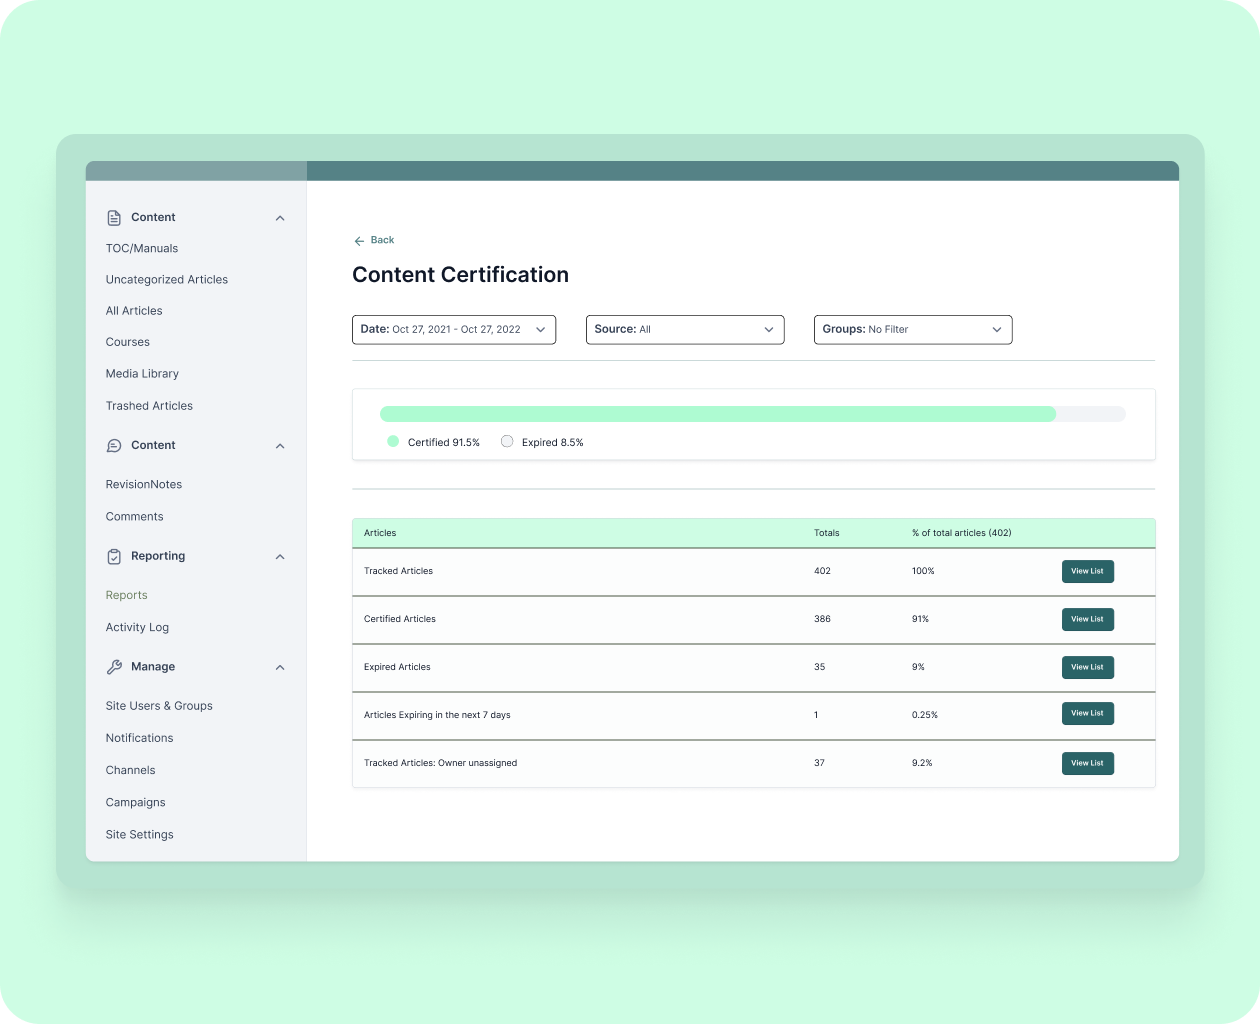Collapse the Manage section
1260x1024 pixels.
280,667
